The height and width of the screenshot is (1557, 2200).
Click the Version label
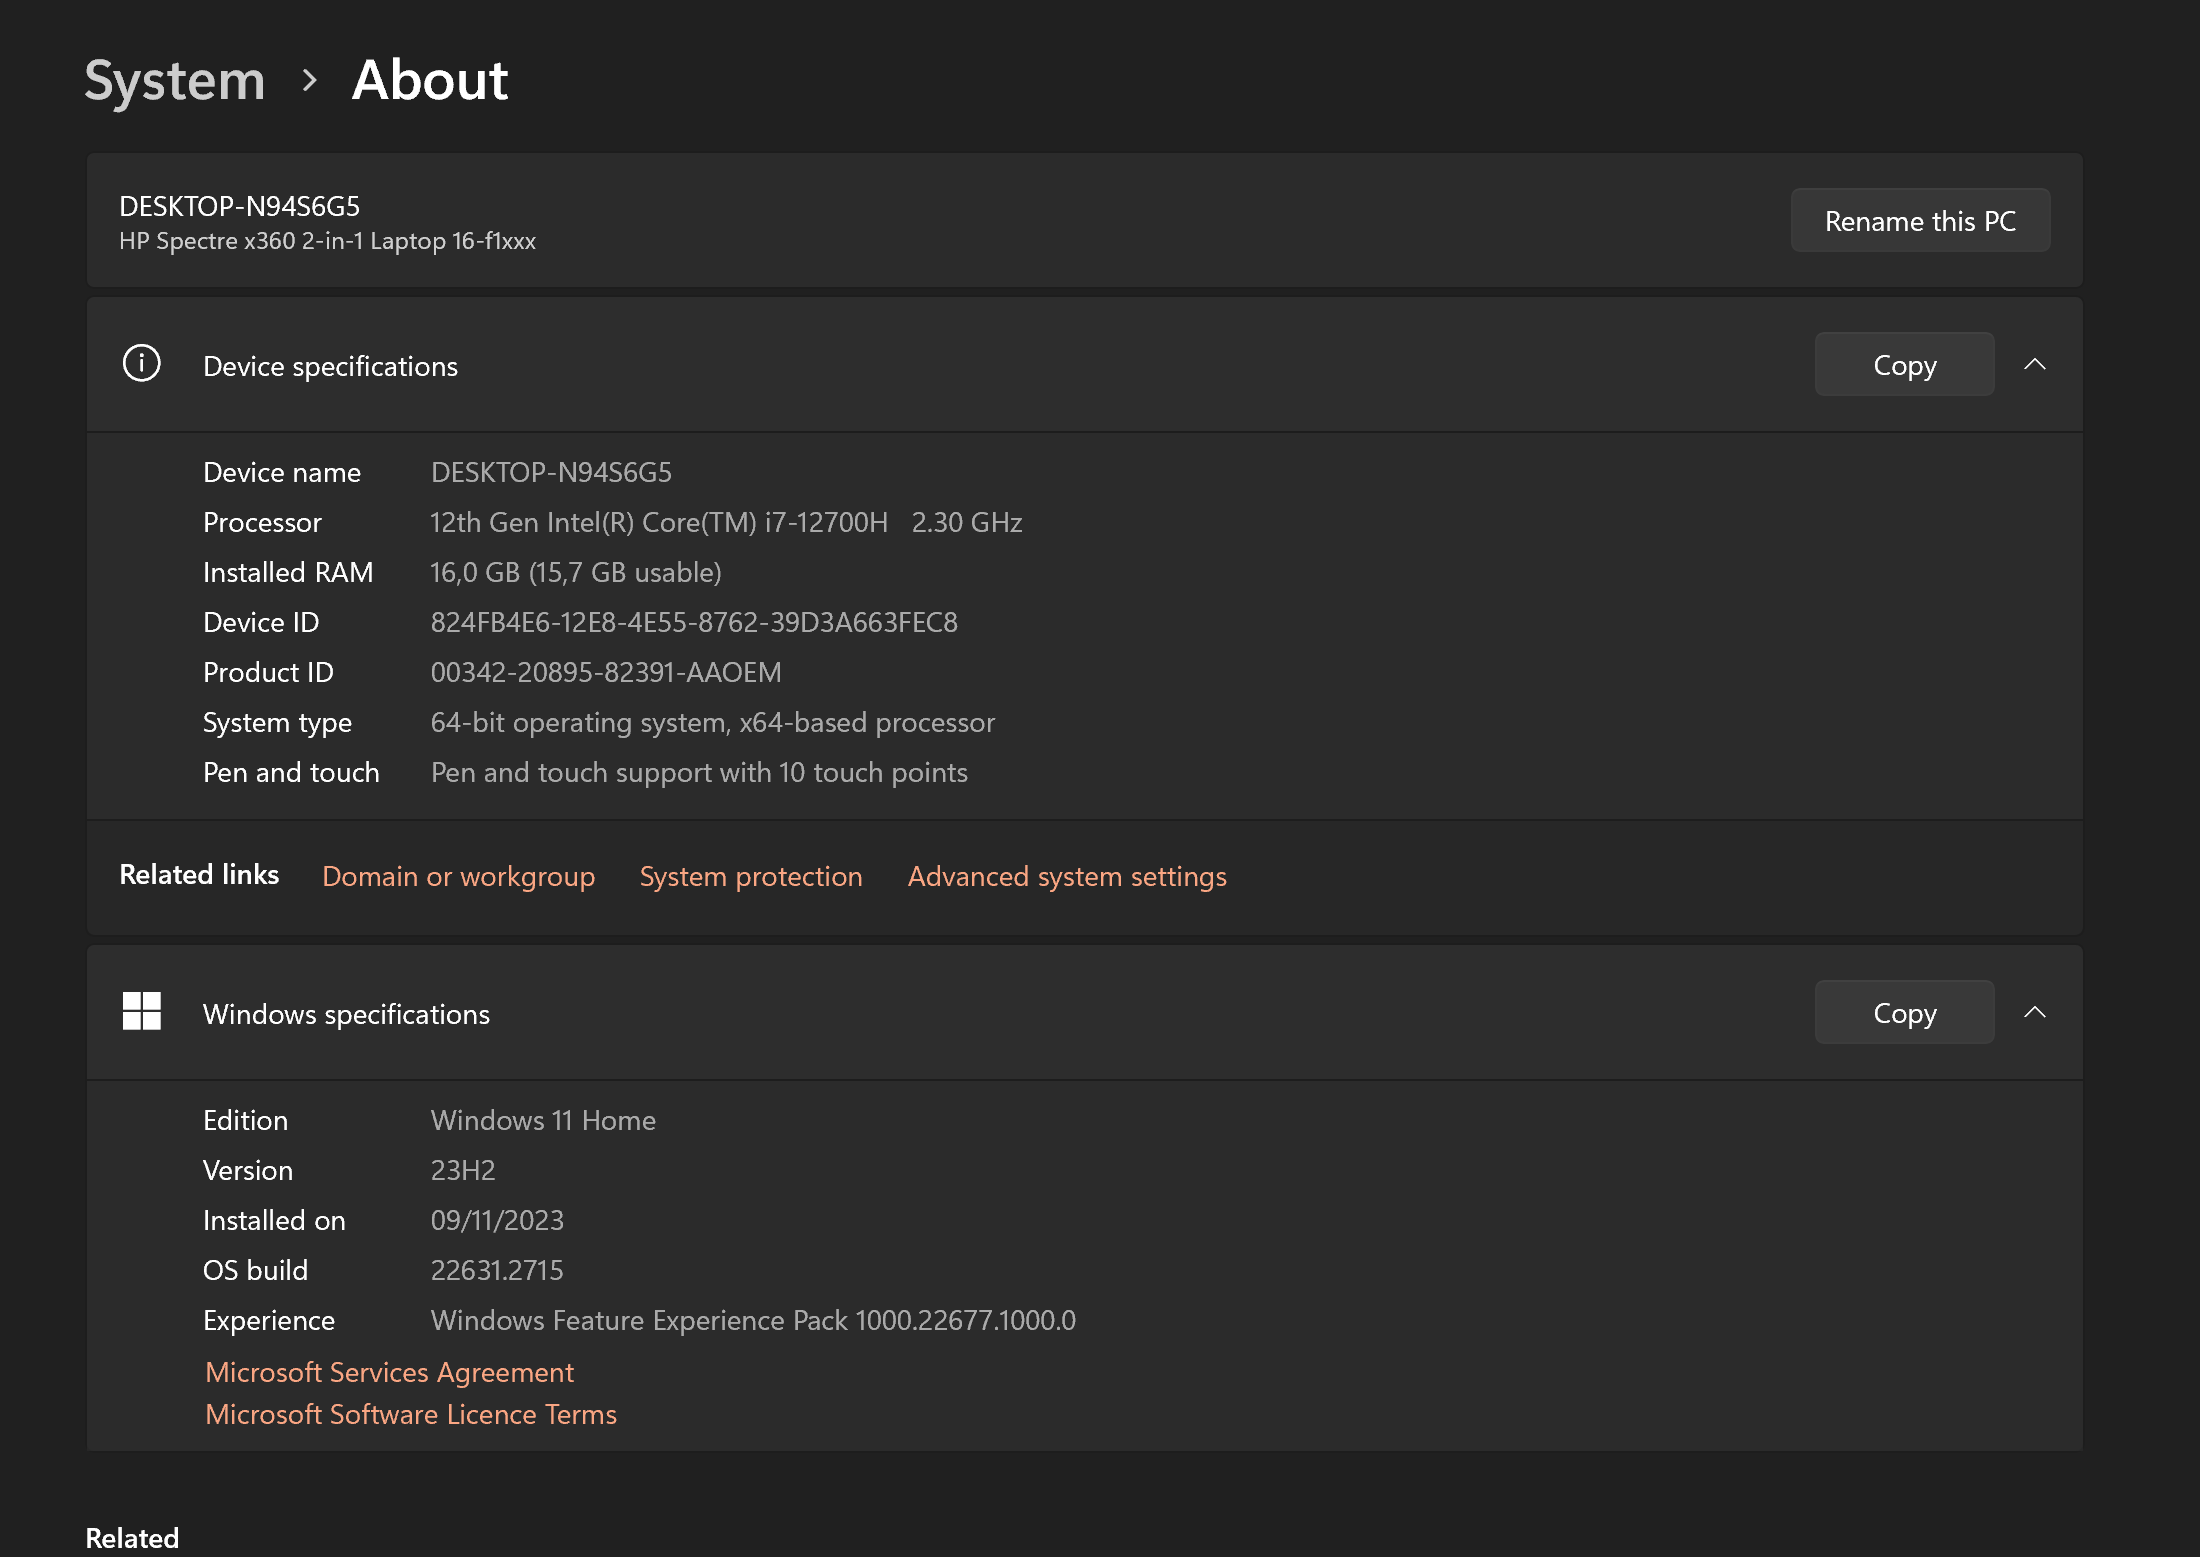[248, 1170]
